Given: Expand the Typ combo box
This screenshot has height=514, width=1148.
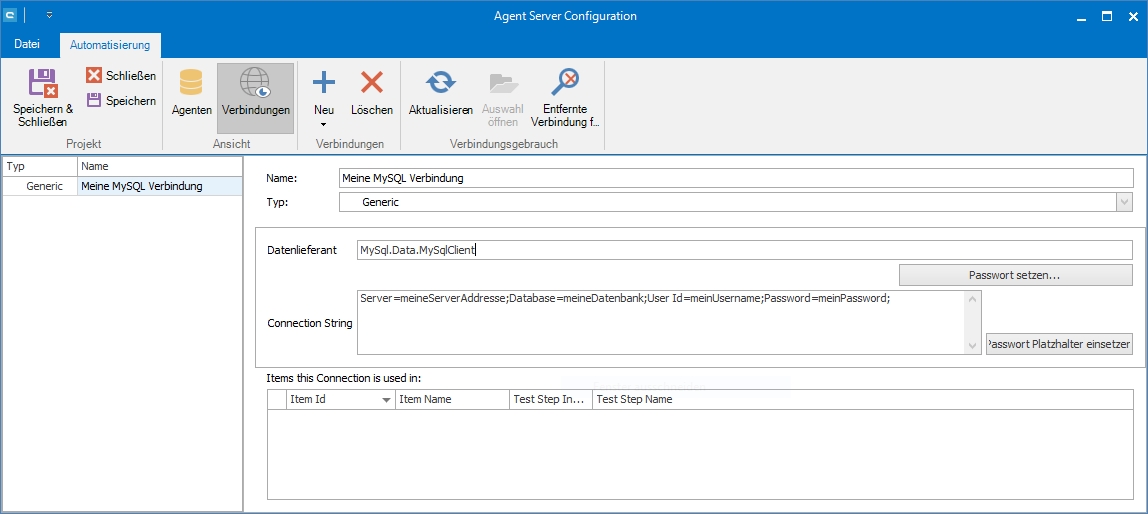Looking at the screenshot, I should 1124,202.
